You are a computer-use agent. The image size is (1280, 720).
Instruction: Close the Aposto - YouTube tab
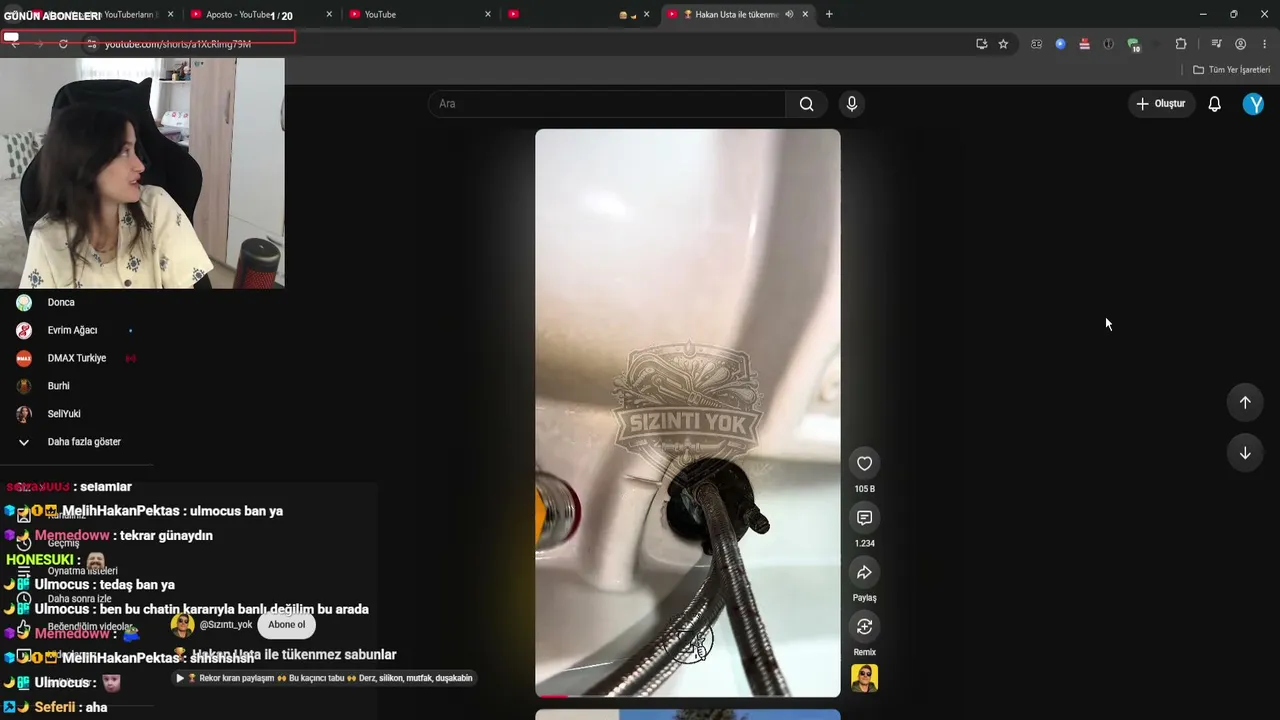[329, 14]
